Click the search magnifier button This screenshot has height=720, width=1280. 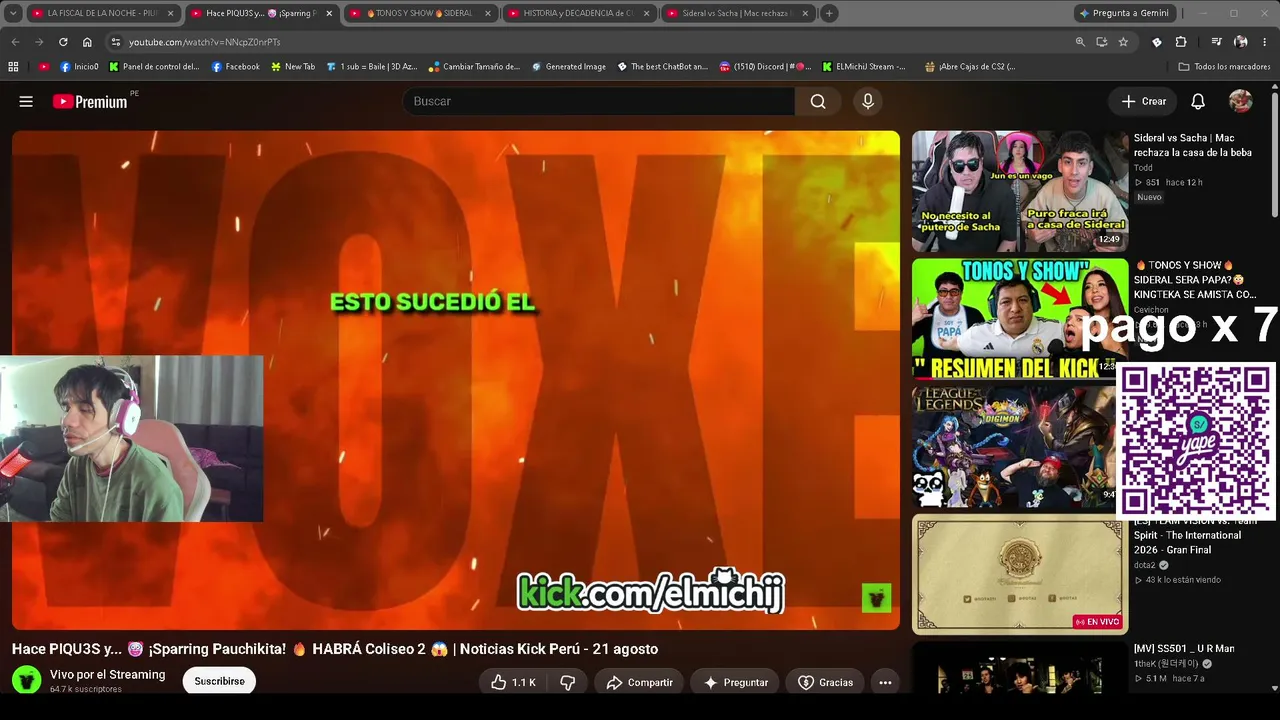tap(818, 101)
